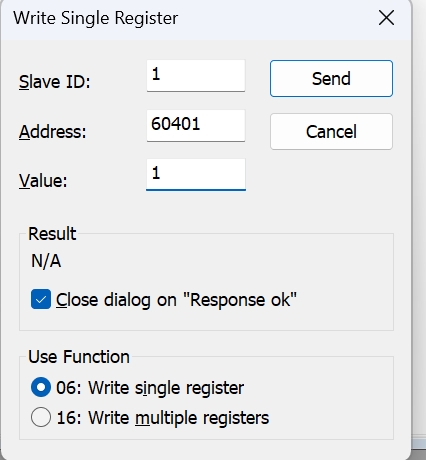Screen dimensions: 426x460
Task: Click into the Slave ID input field
Action: (196, 76)
